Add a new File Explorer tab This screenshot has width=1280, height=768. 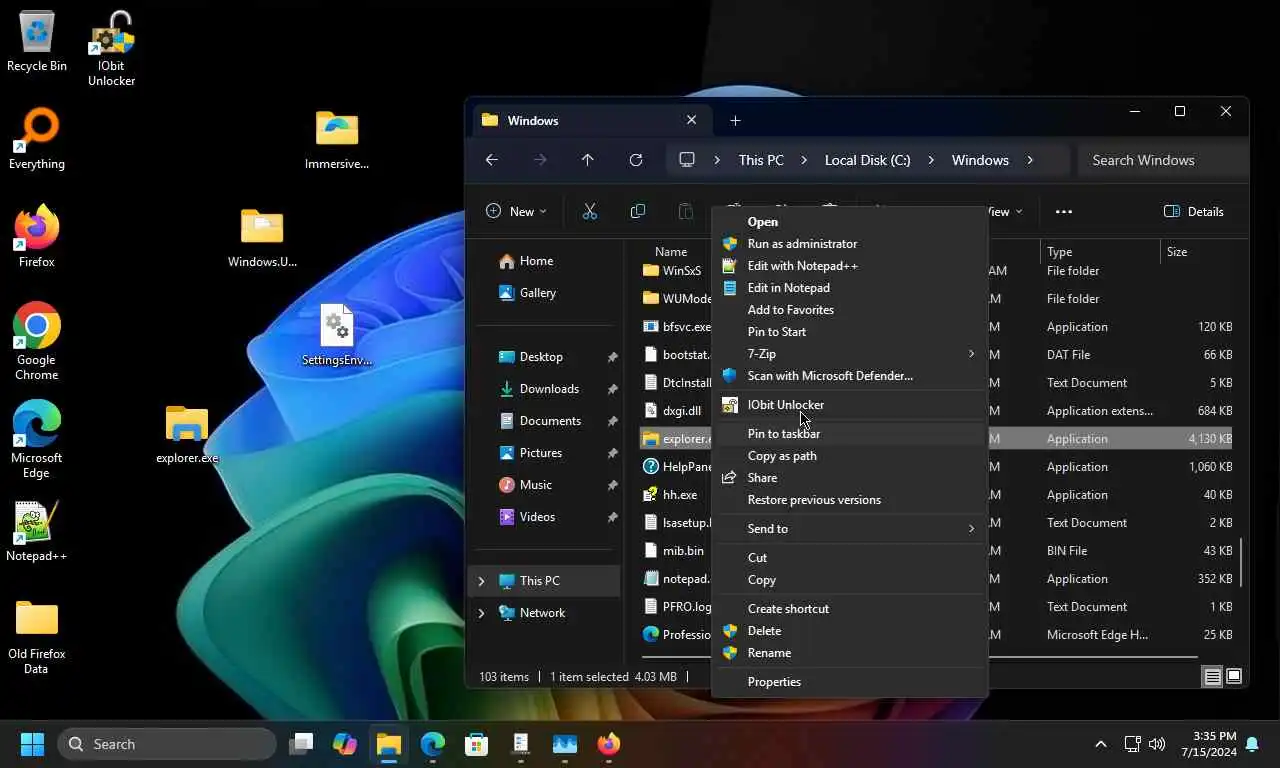(x=735, y=120)
